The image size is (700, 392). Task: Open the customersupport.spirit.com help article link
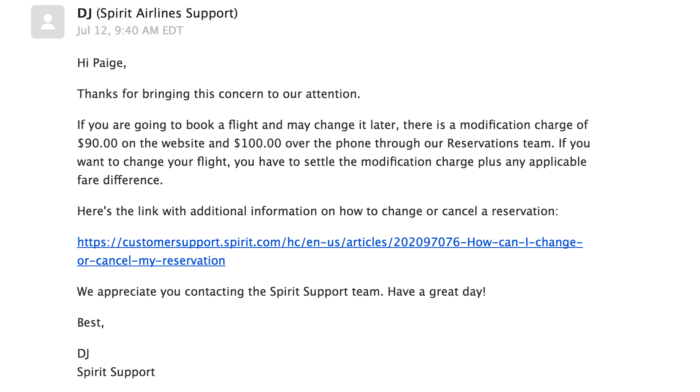pos(329,242)
